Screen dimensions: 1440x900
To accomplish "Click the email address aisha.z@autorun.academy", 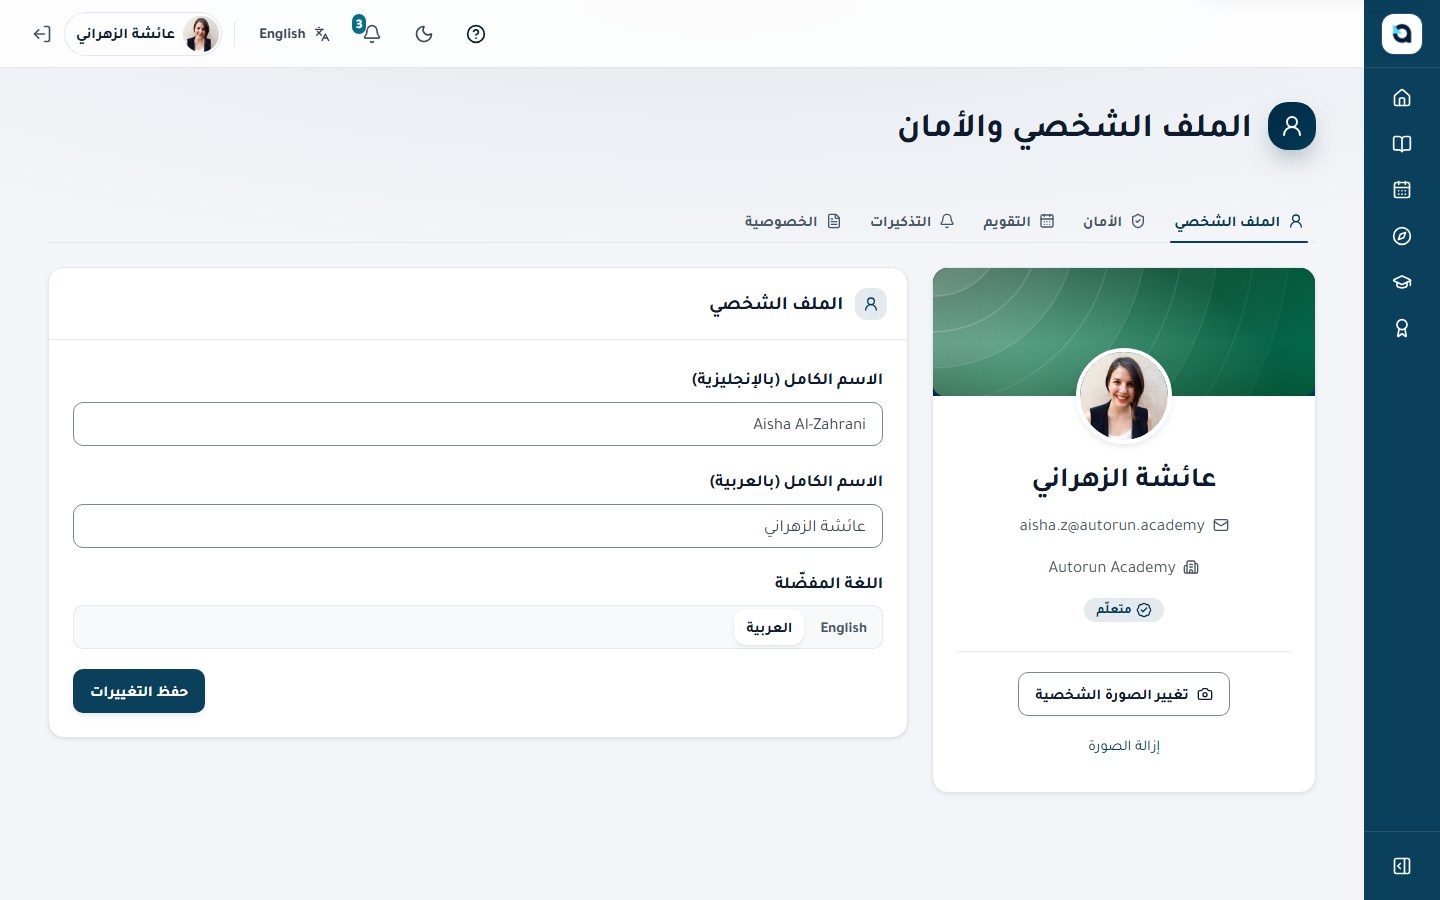I will click(x=1112, y=525).
